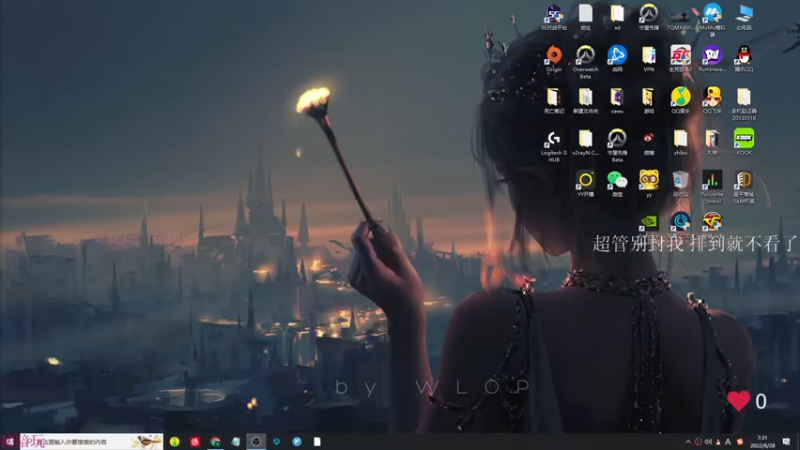Open the NVIDIA GeForce desktop shortcut
800x450 pixels.
648,222
